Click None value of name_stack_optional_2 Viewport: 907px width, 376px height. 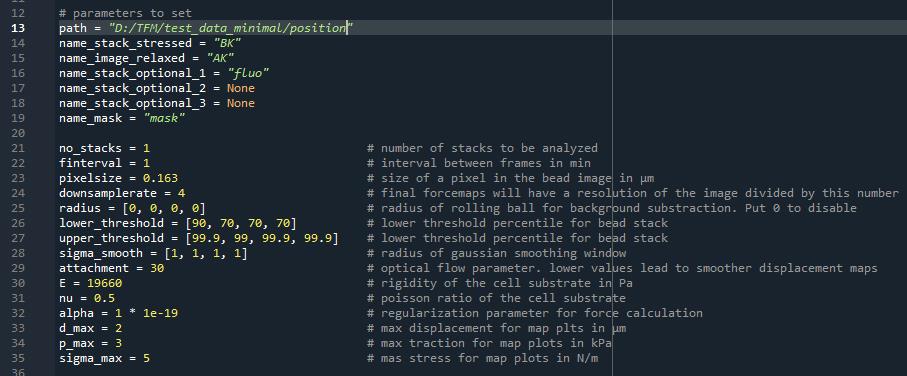(241, 88)
